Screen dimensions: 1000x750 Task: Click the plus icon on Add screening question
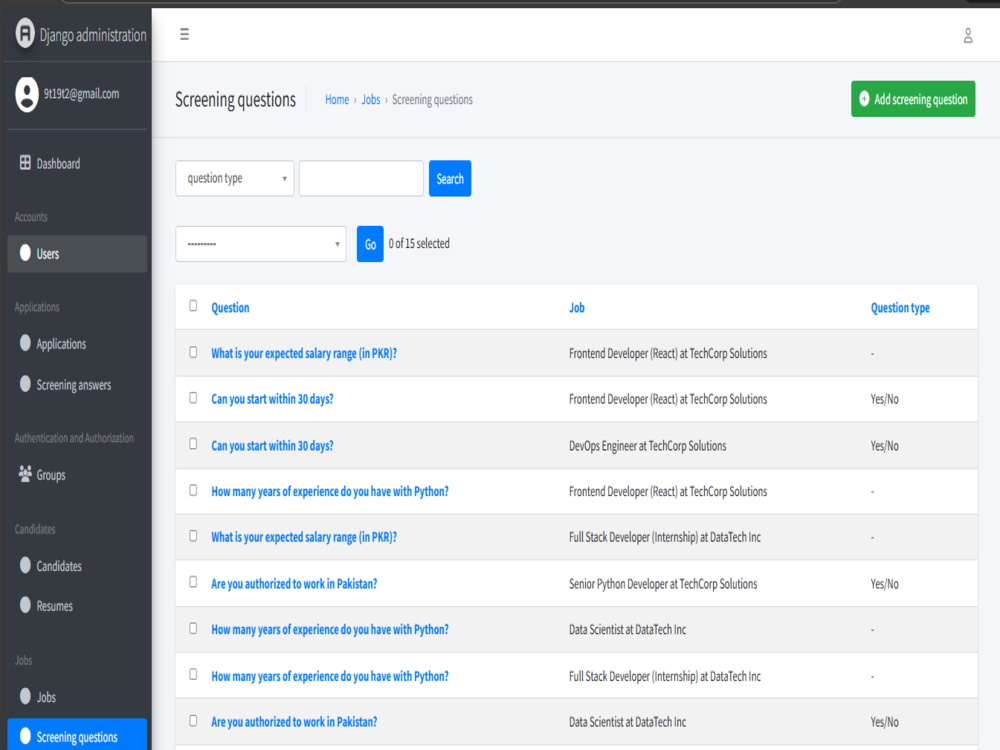[x=864, y=99]
